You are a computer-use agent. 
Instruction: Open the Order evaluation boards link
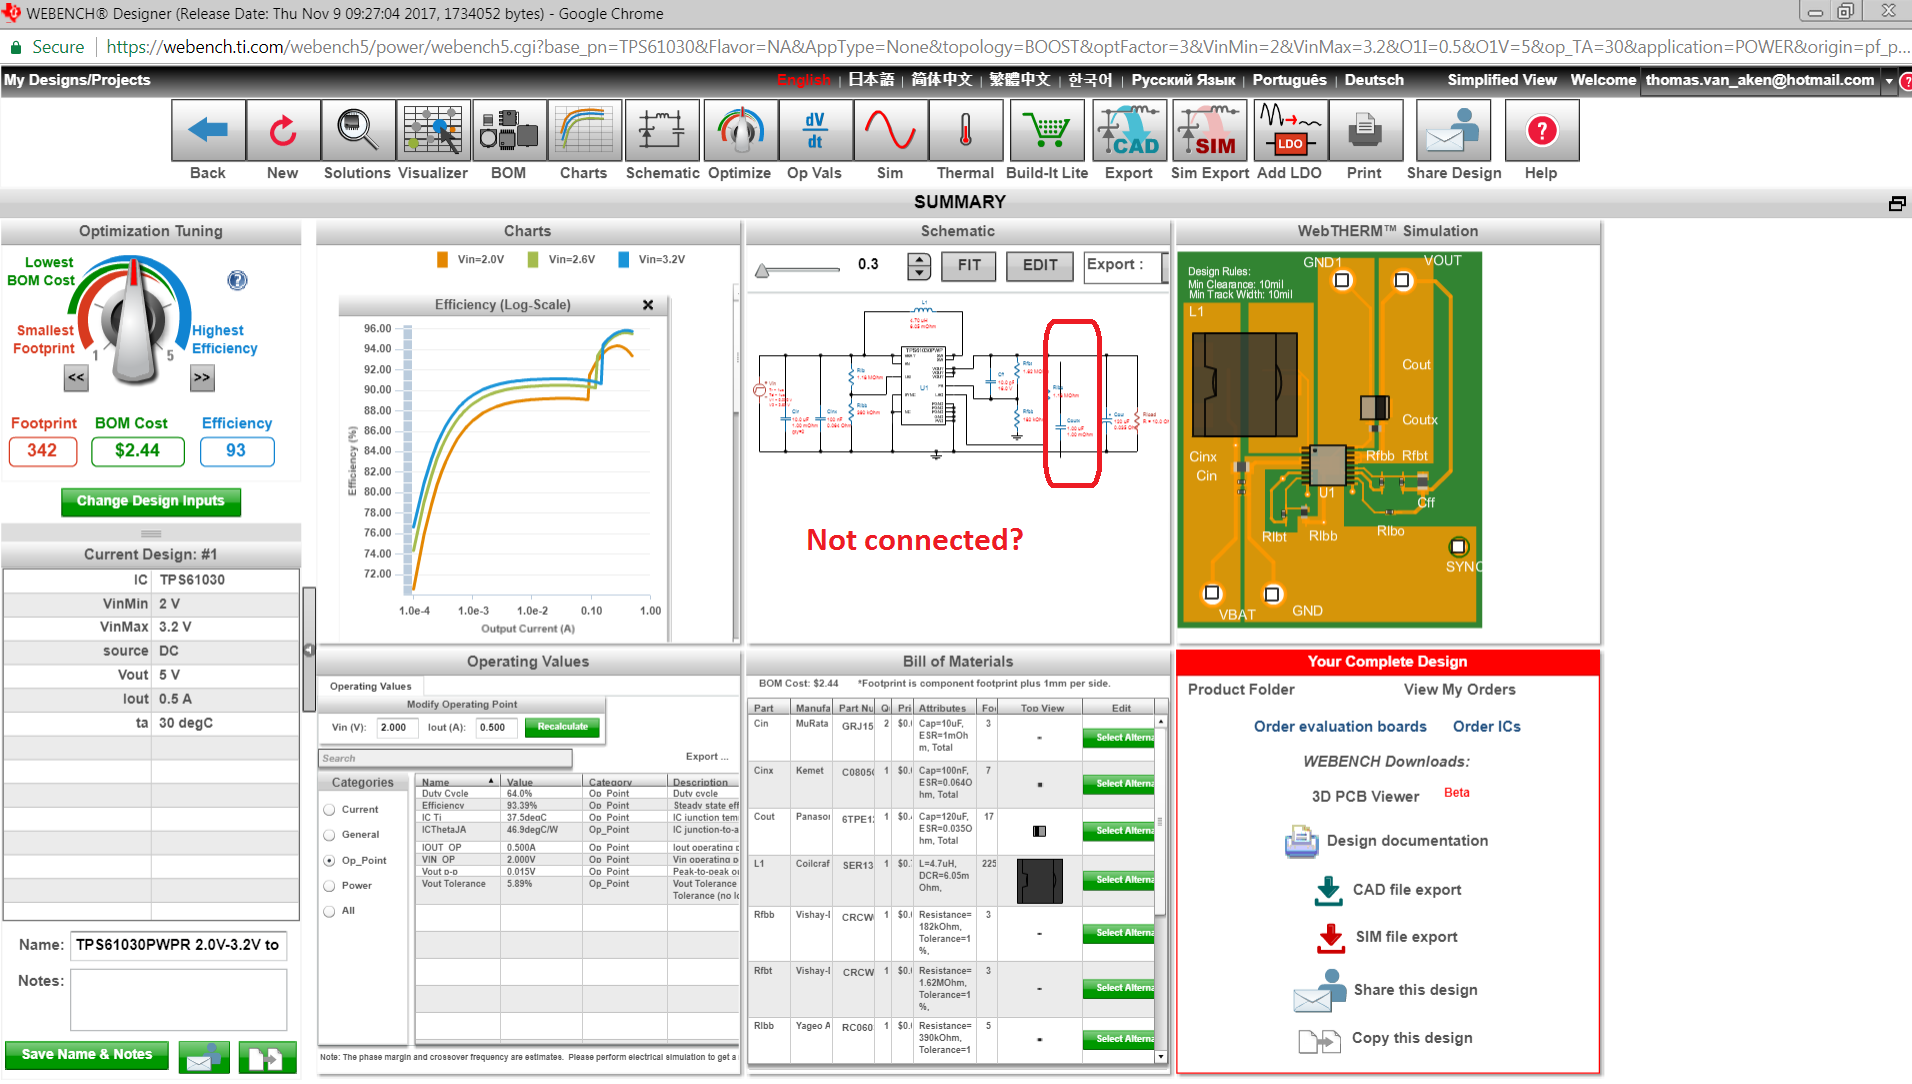pyautogui.click(x=1340, y=727)
